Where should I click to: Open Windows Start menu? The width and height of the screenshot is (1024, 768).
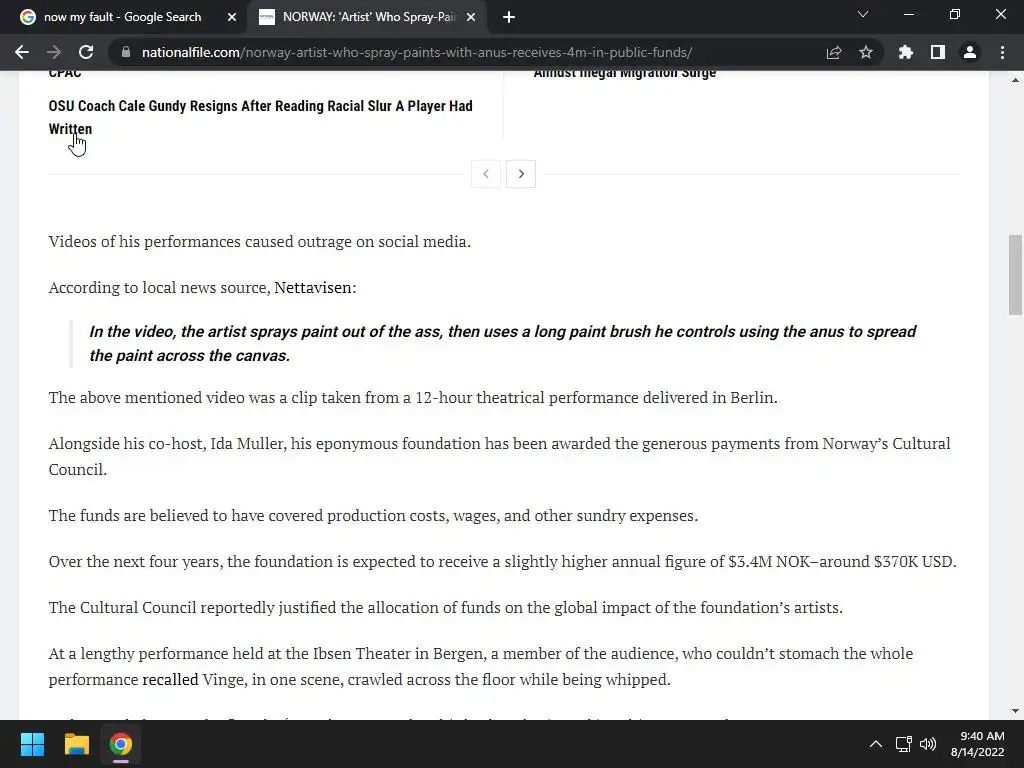32,744
